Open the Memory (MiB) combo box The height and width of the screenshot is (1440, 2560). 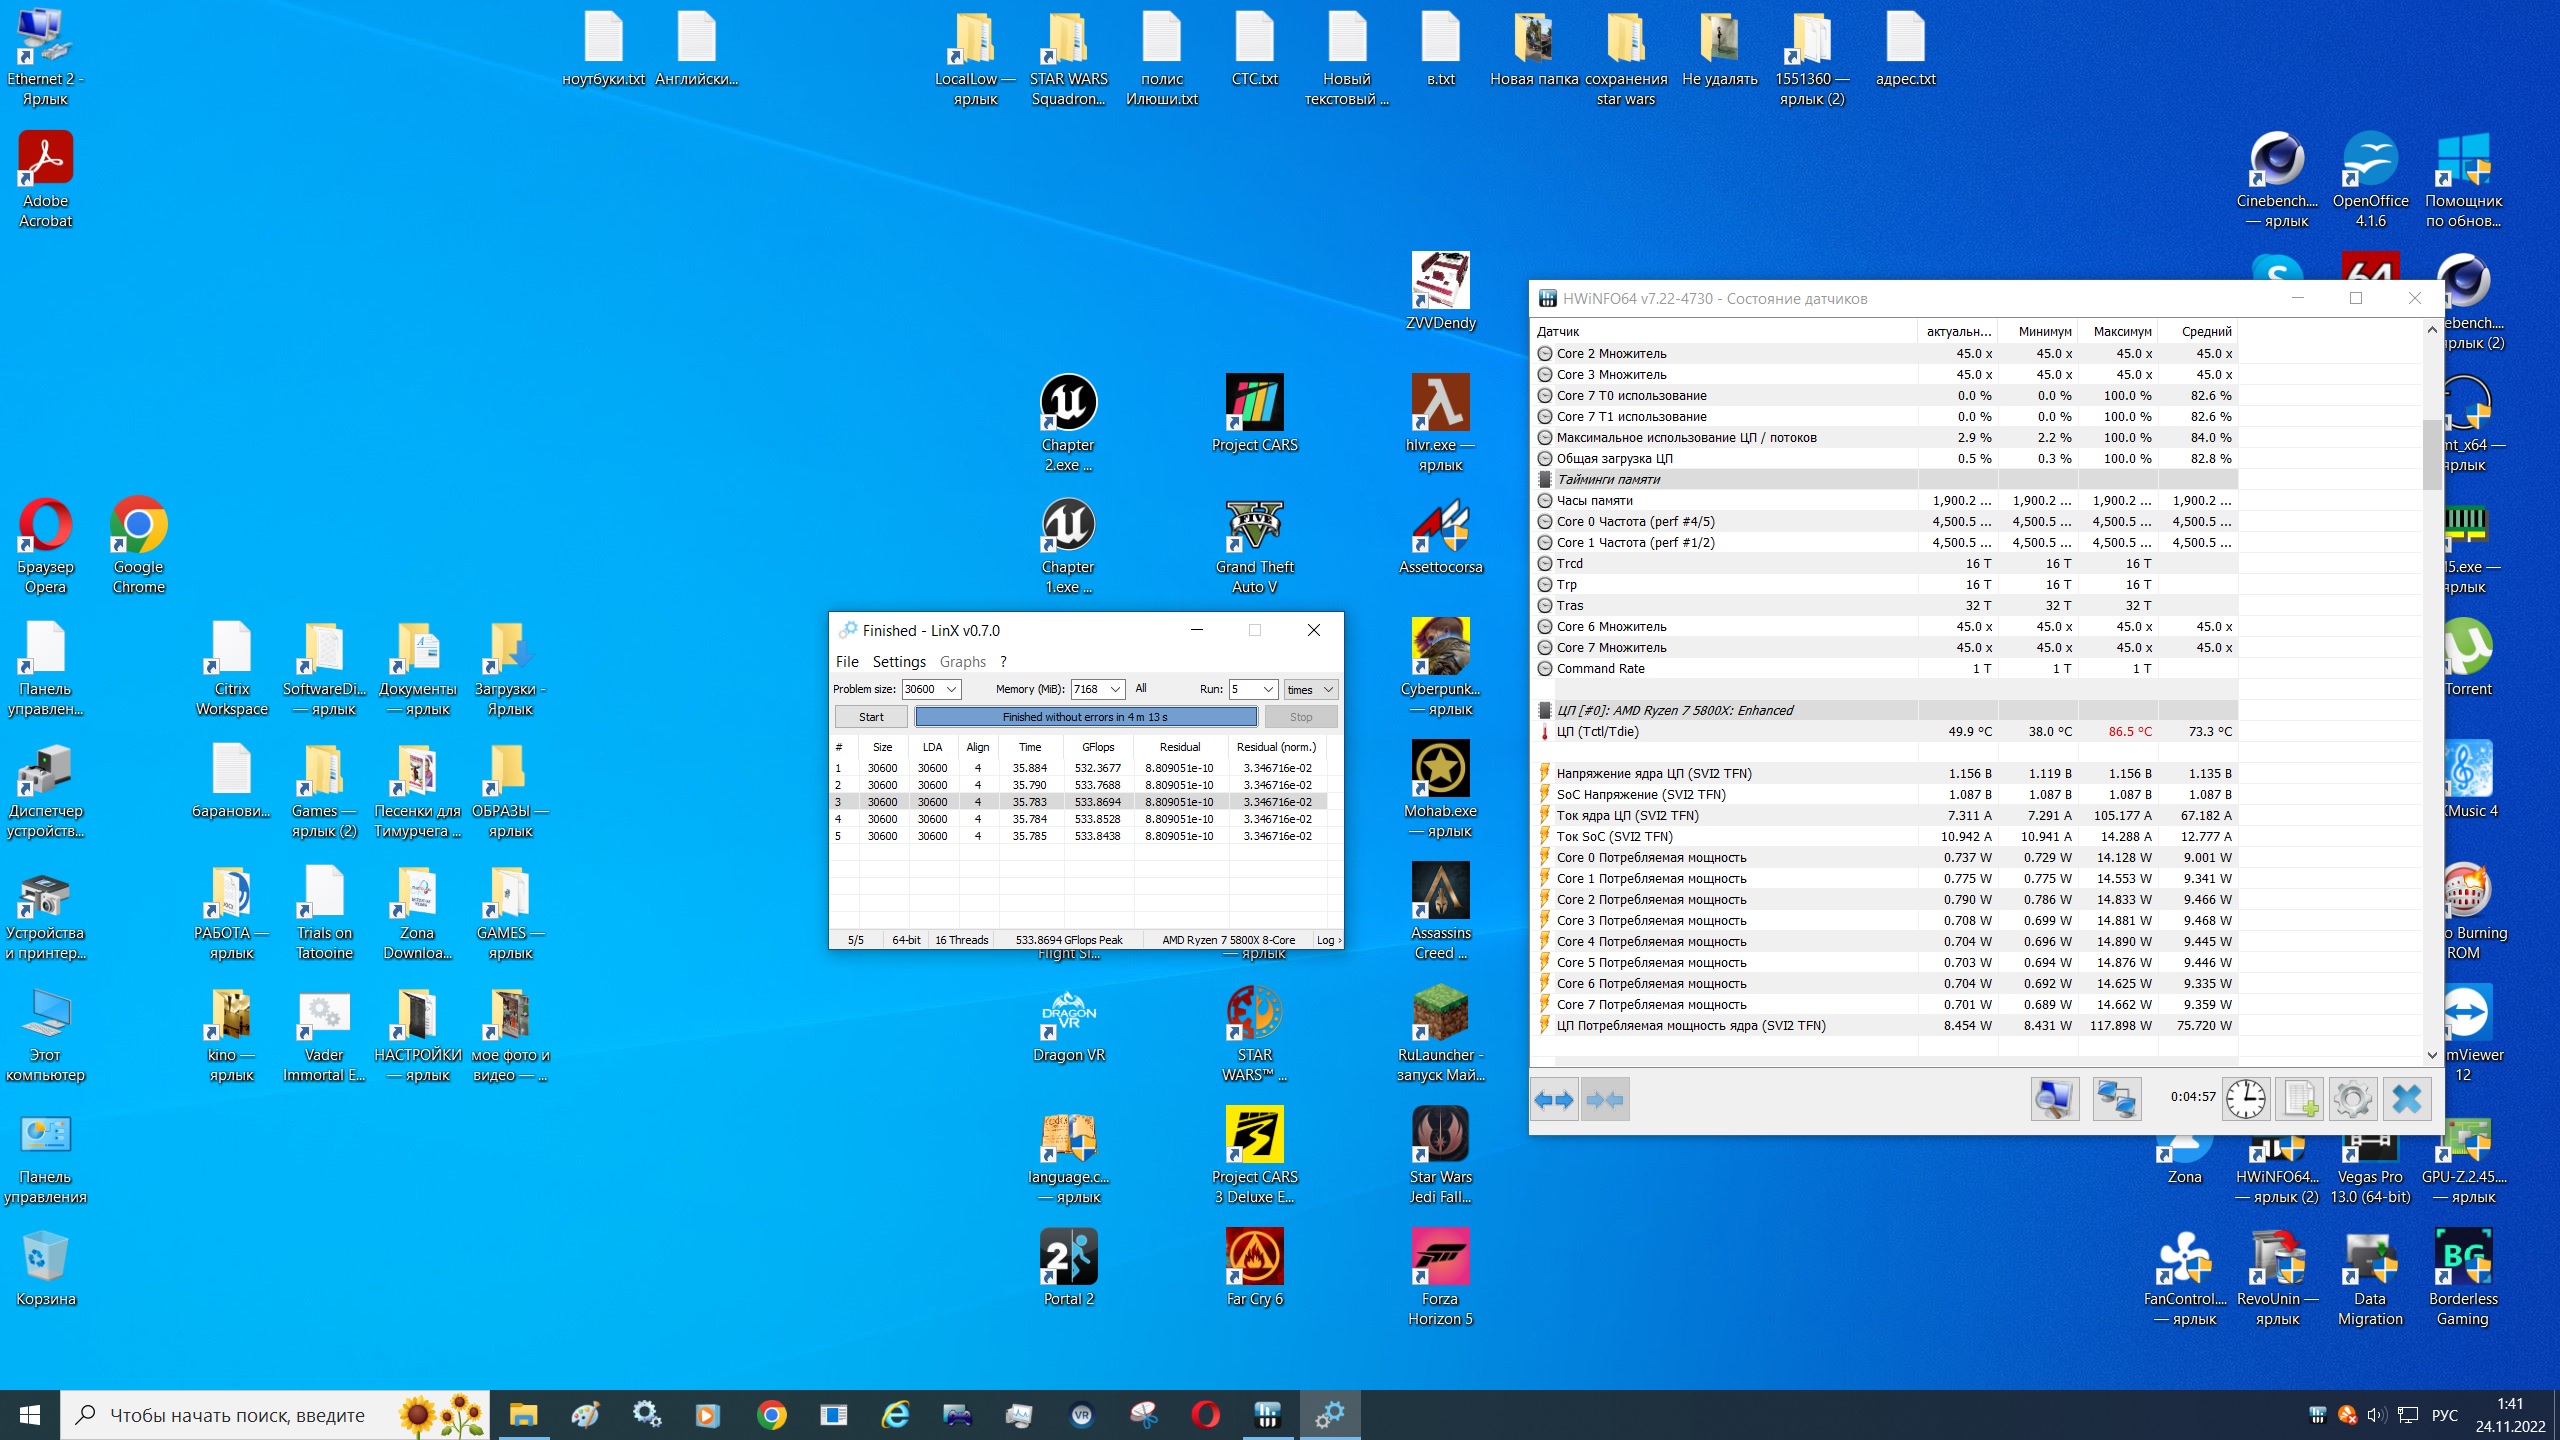[1115, 689]
